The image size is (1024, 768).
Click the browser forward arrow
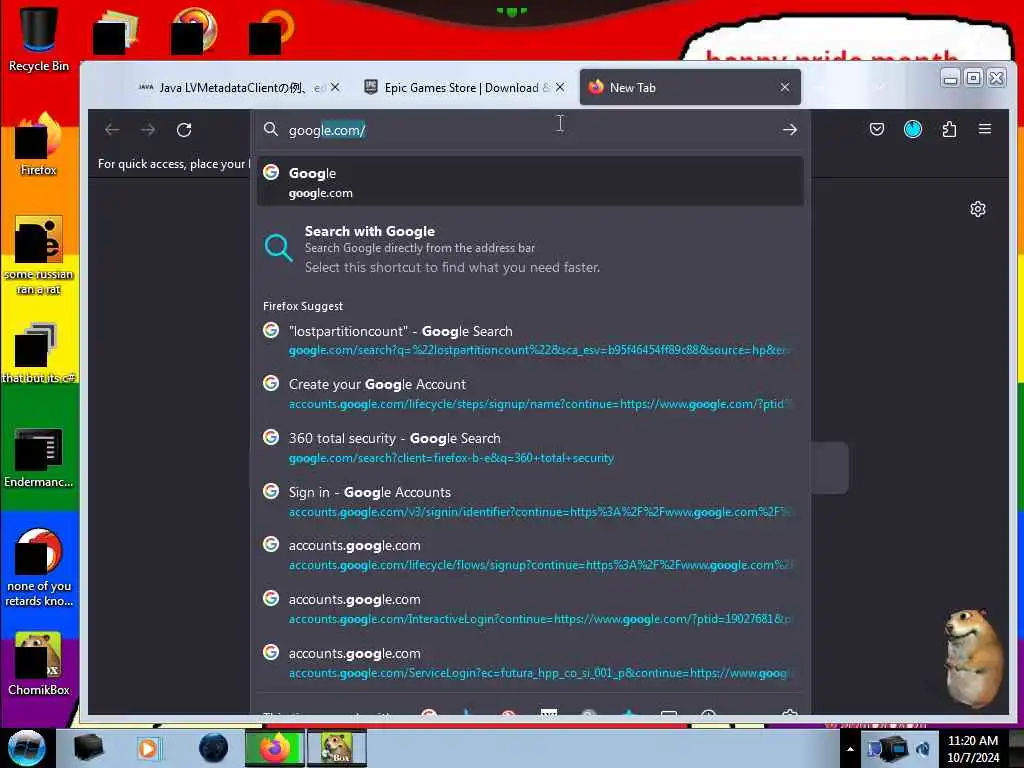pos(148,130)
